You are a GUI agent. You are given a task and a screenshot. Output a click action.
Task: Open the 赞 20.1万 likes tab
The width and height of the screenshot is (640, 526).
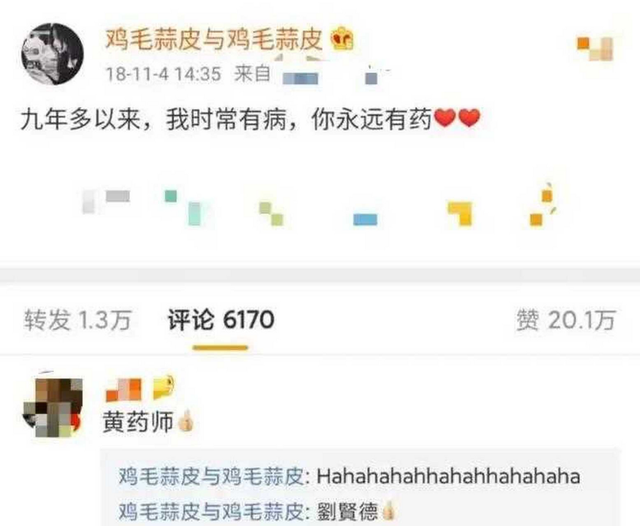[x=566, y=320]
